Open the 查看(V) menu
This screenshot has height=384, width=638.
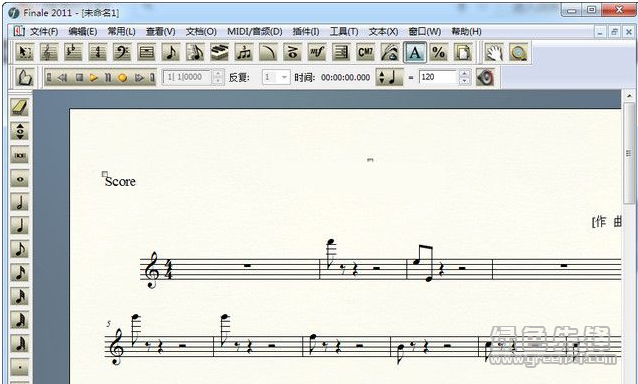coord(160,31)
